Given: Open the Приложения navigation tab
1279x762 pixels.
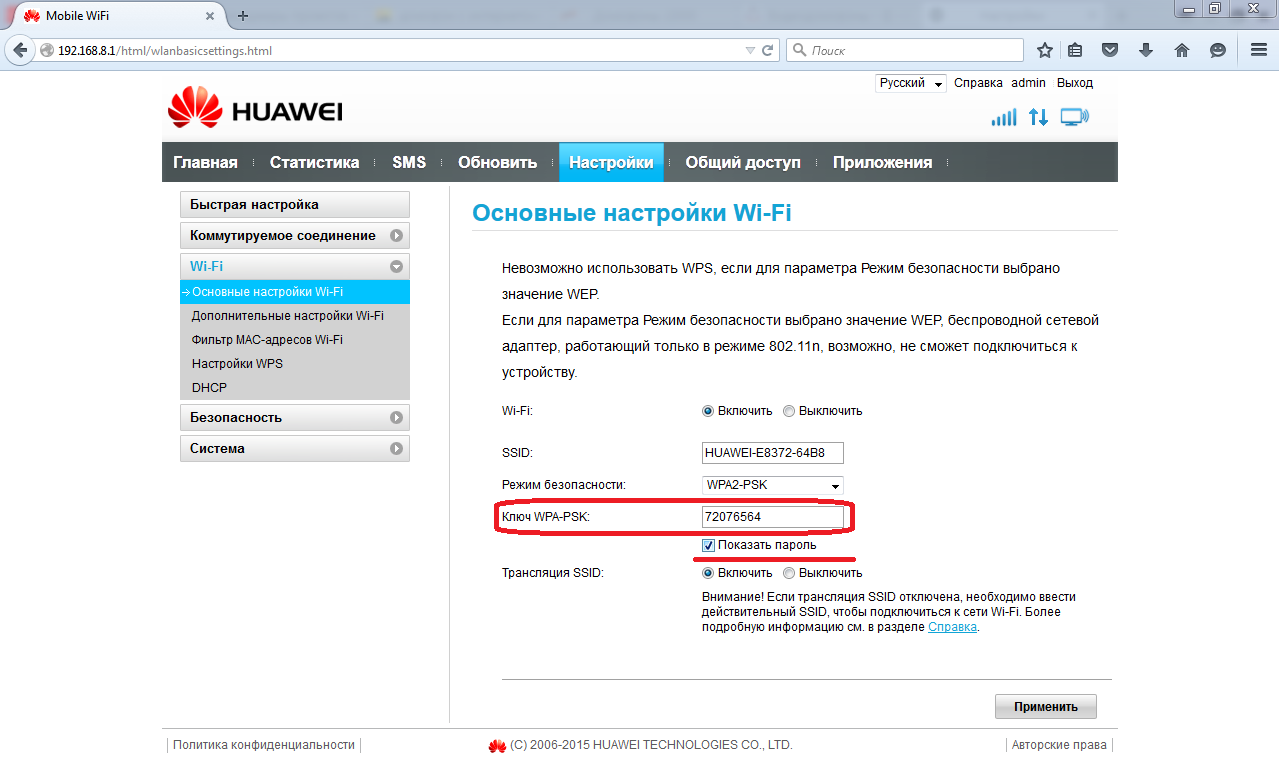Looking at the screenshot, I should [882, 162].
